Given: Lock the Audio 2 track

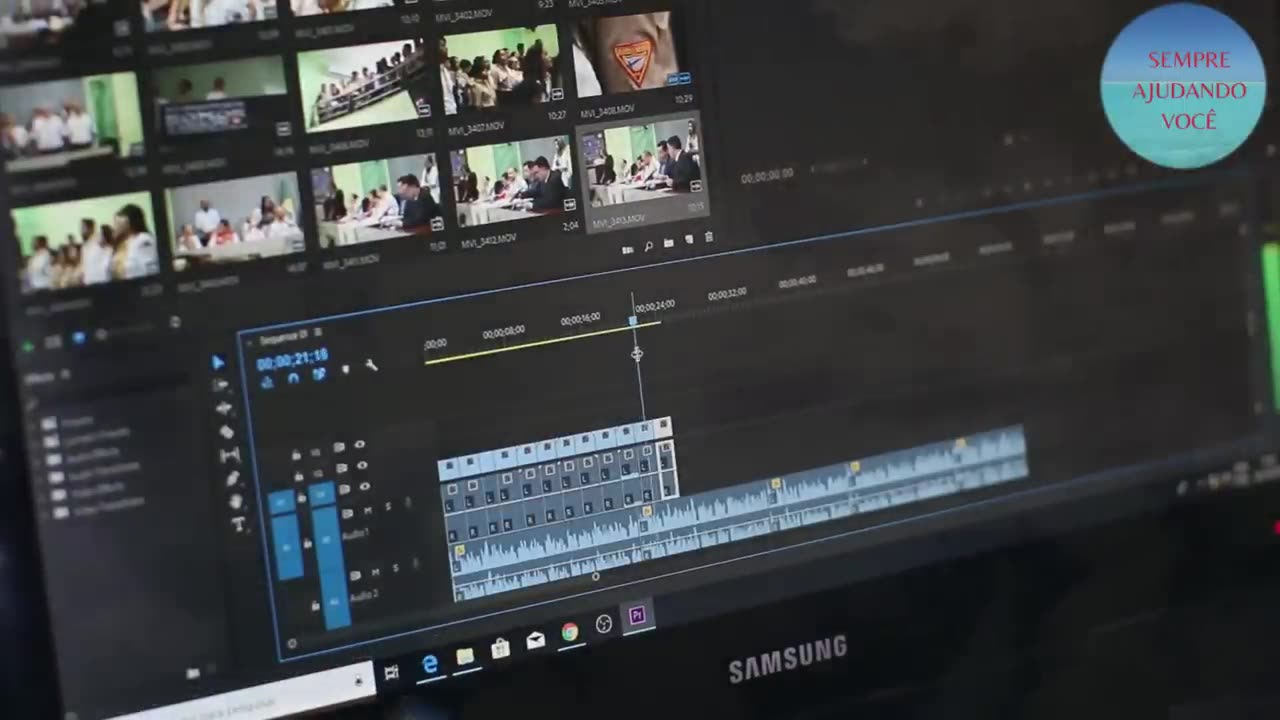Looking at the screenshot, I should (315, 606).
